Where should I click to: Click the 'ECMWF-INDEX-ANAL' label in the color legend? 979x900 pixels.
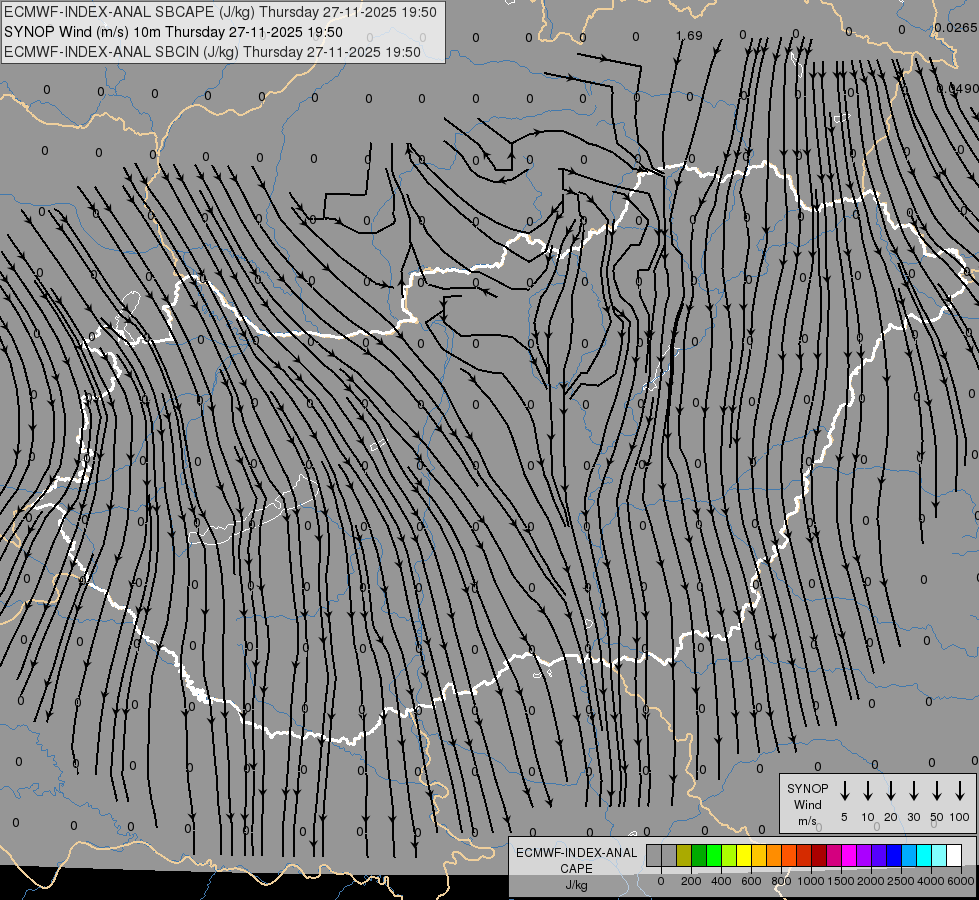tap(576, 853)
